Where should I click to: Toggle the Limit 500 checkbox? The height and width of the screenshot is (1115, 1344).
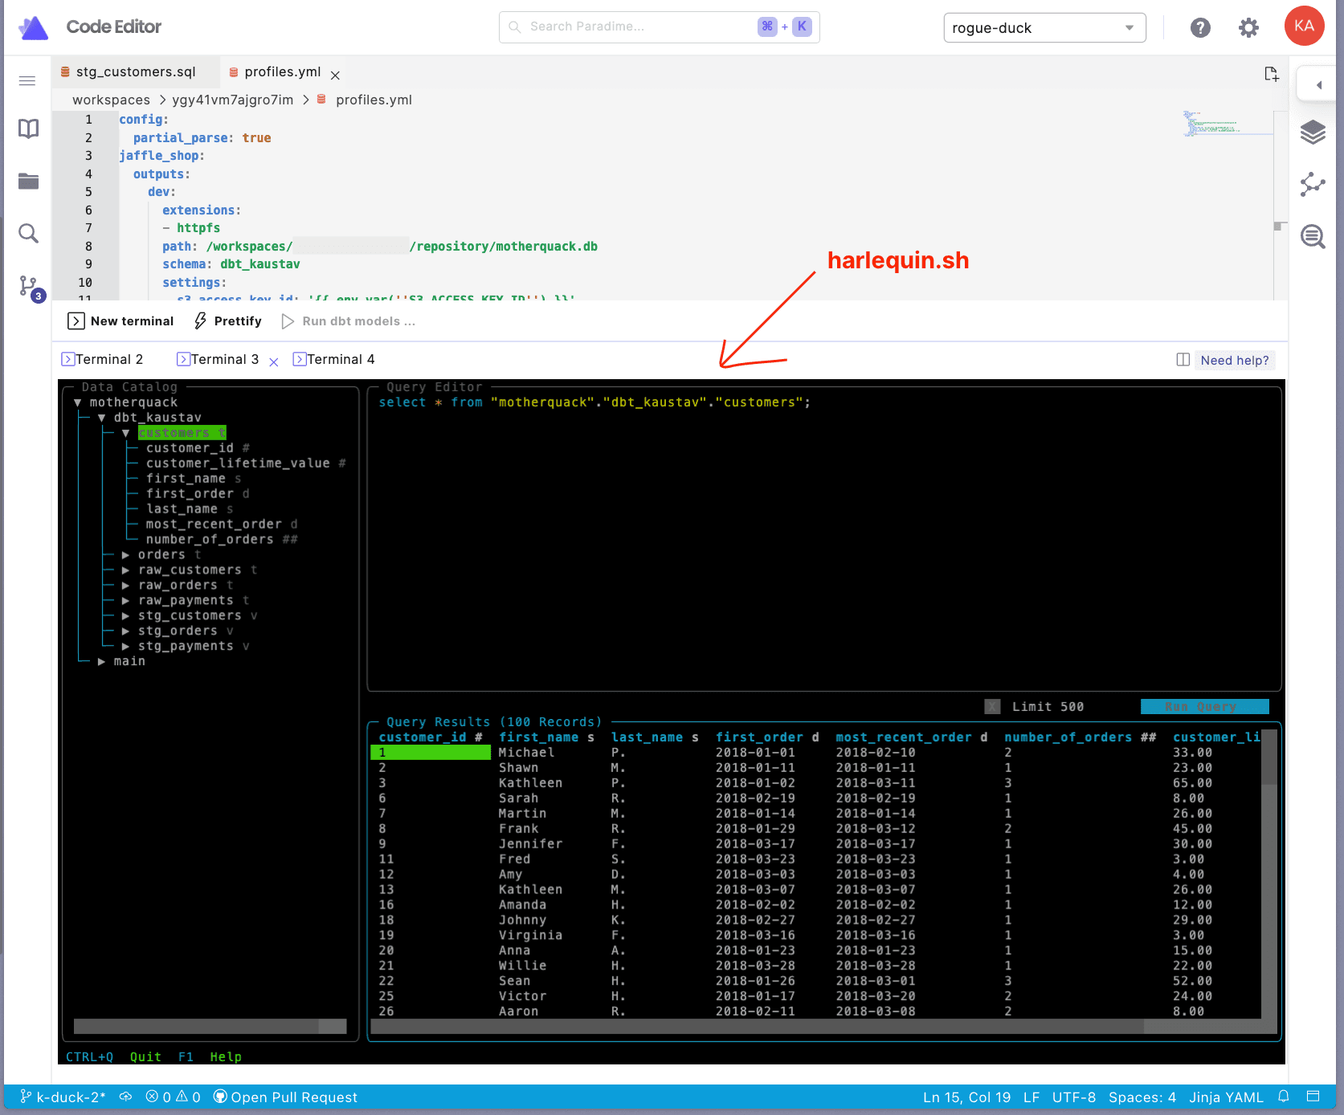coord(992,706)
